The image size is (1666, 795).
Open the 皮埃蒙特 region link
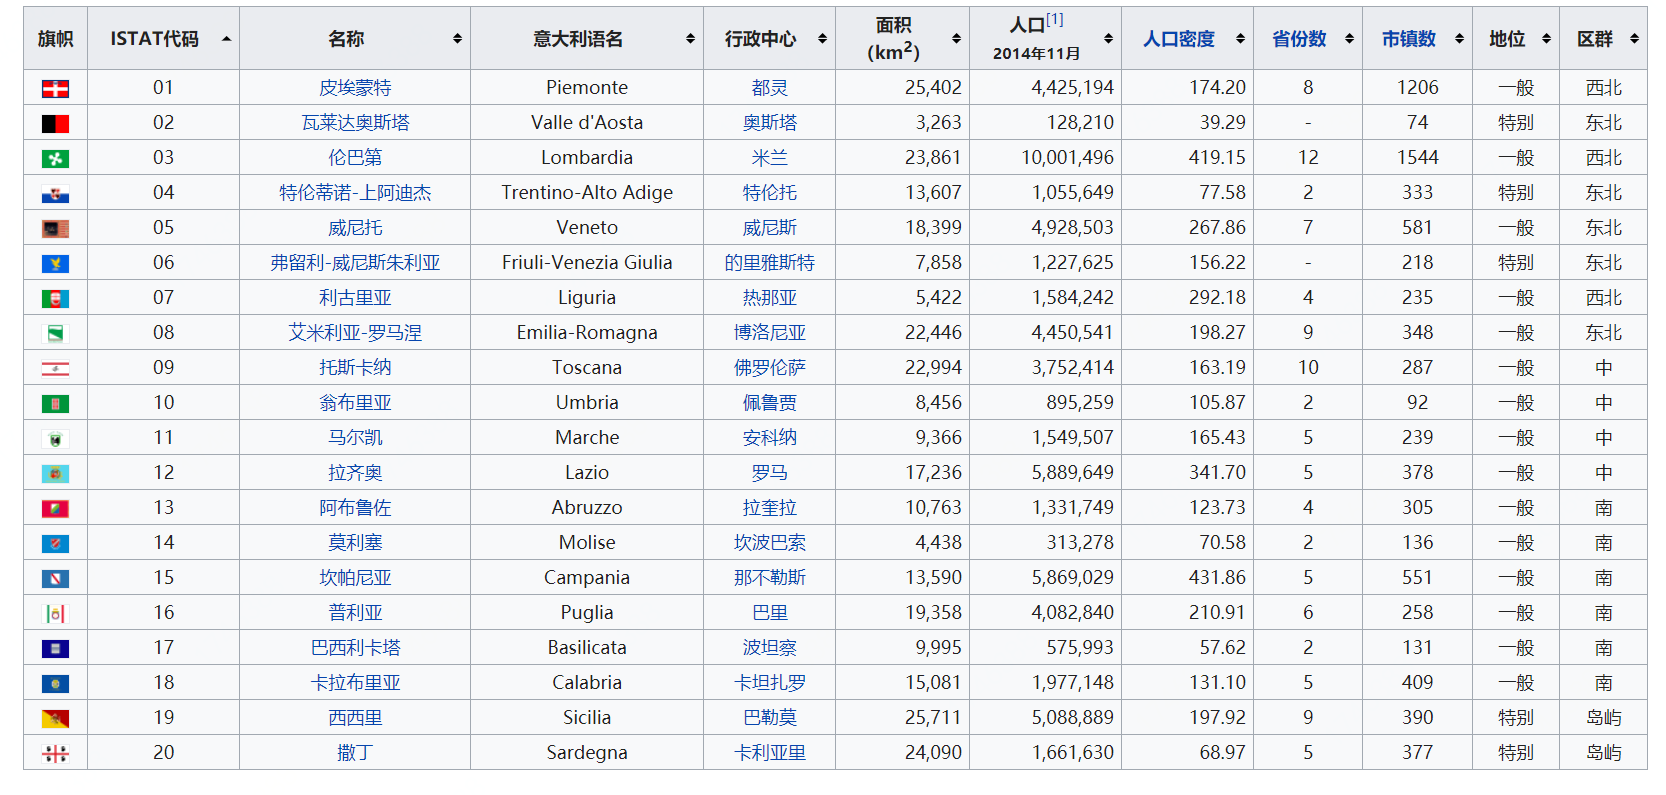click(355, 88)
